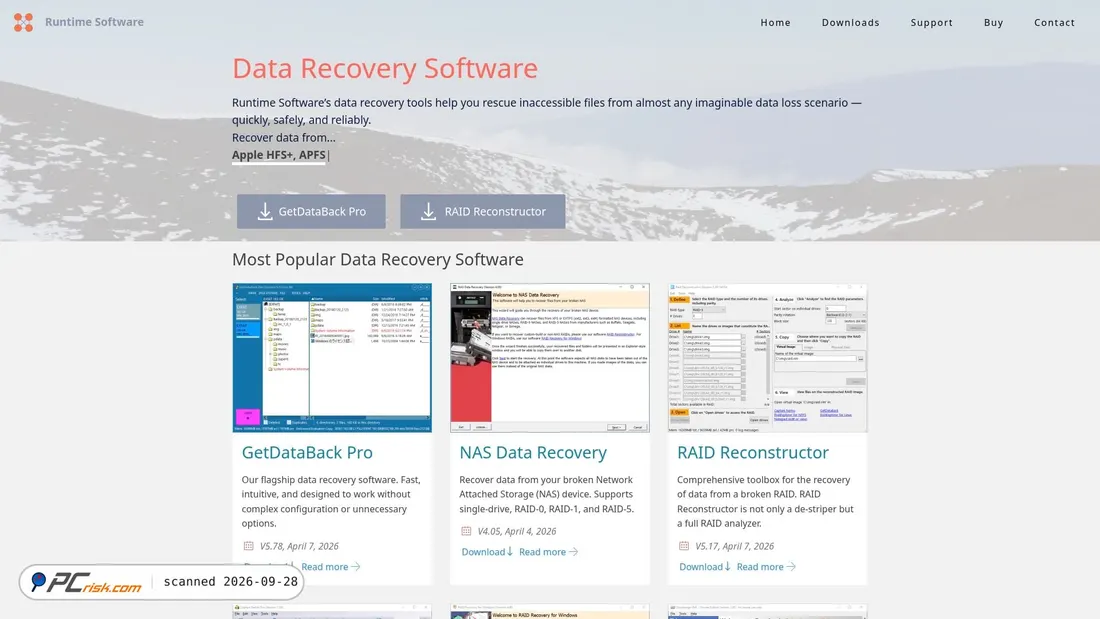Download RAID Reconstructor from hero button

click(x=483, y=211)
